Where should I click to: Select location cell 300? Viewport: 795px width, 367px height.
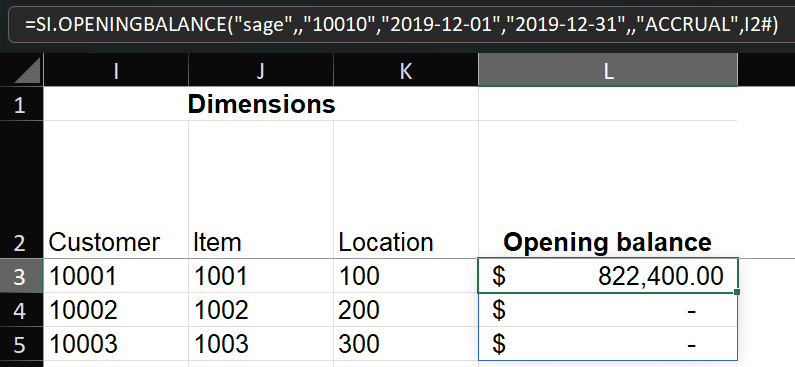[x=406, y=344]
